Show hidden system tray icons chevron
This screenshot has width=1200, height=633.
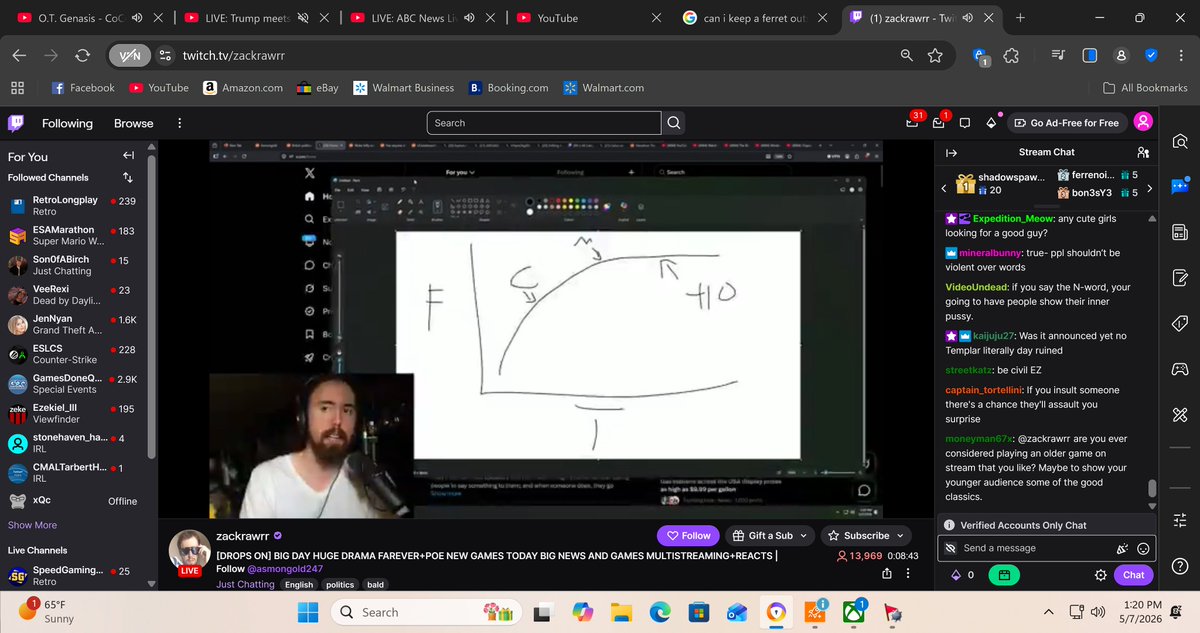tap(1049, 612)
